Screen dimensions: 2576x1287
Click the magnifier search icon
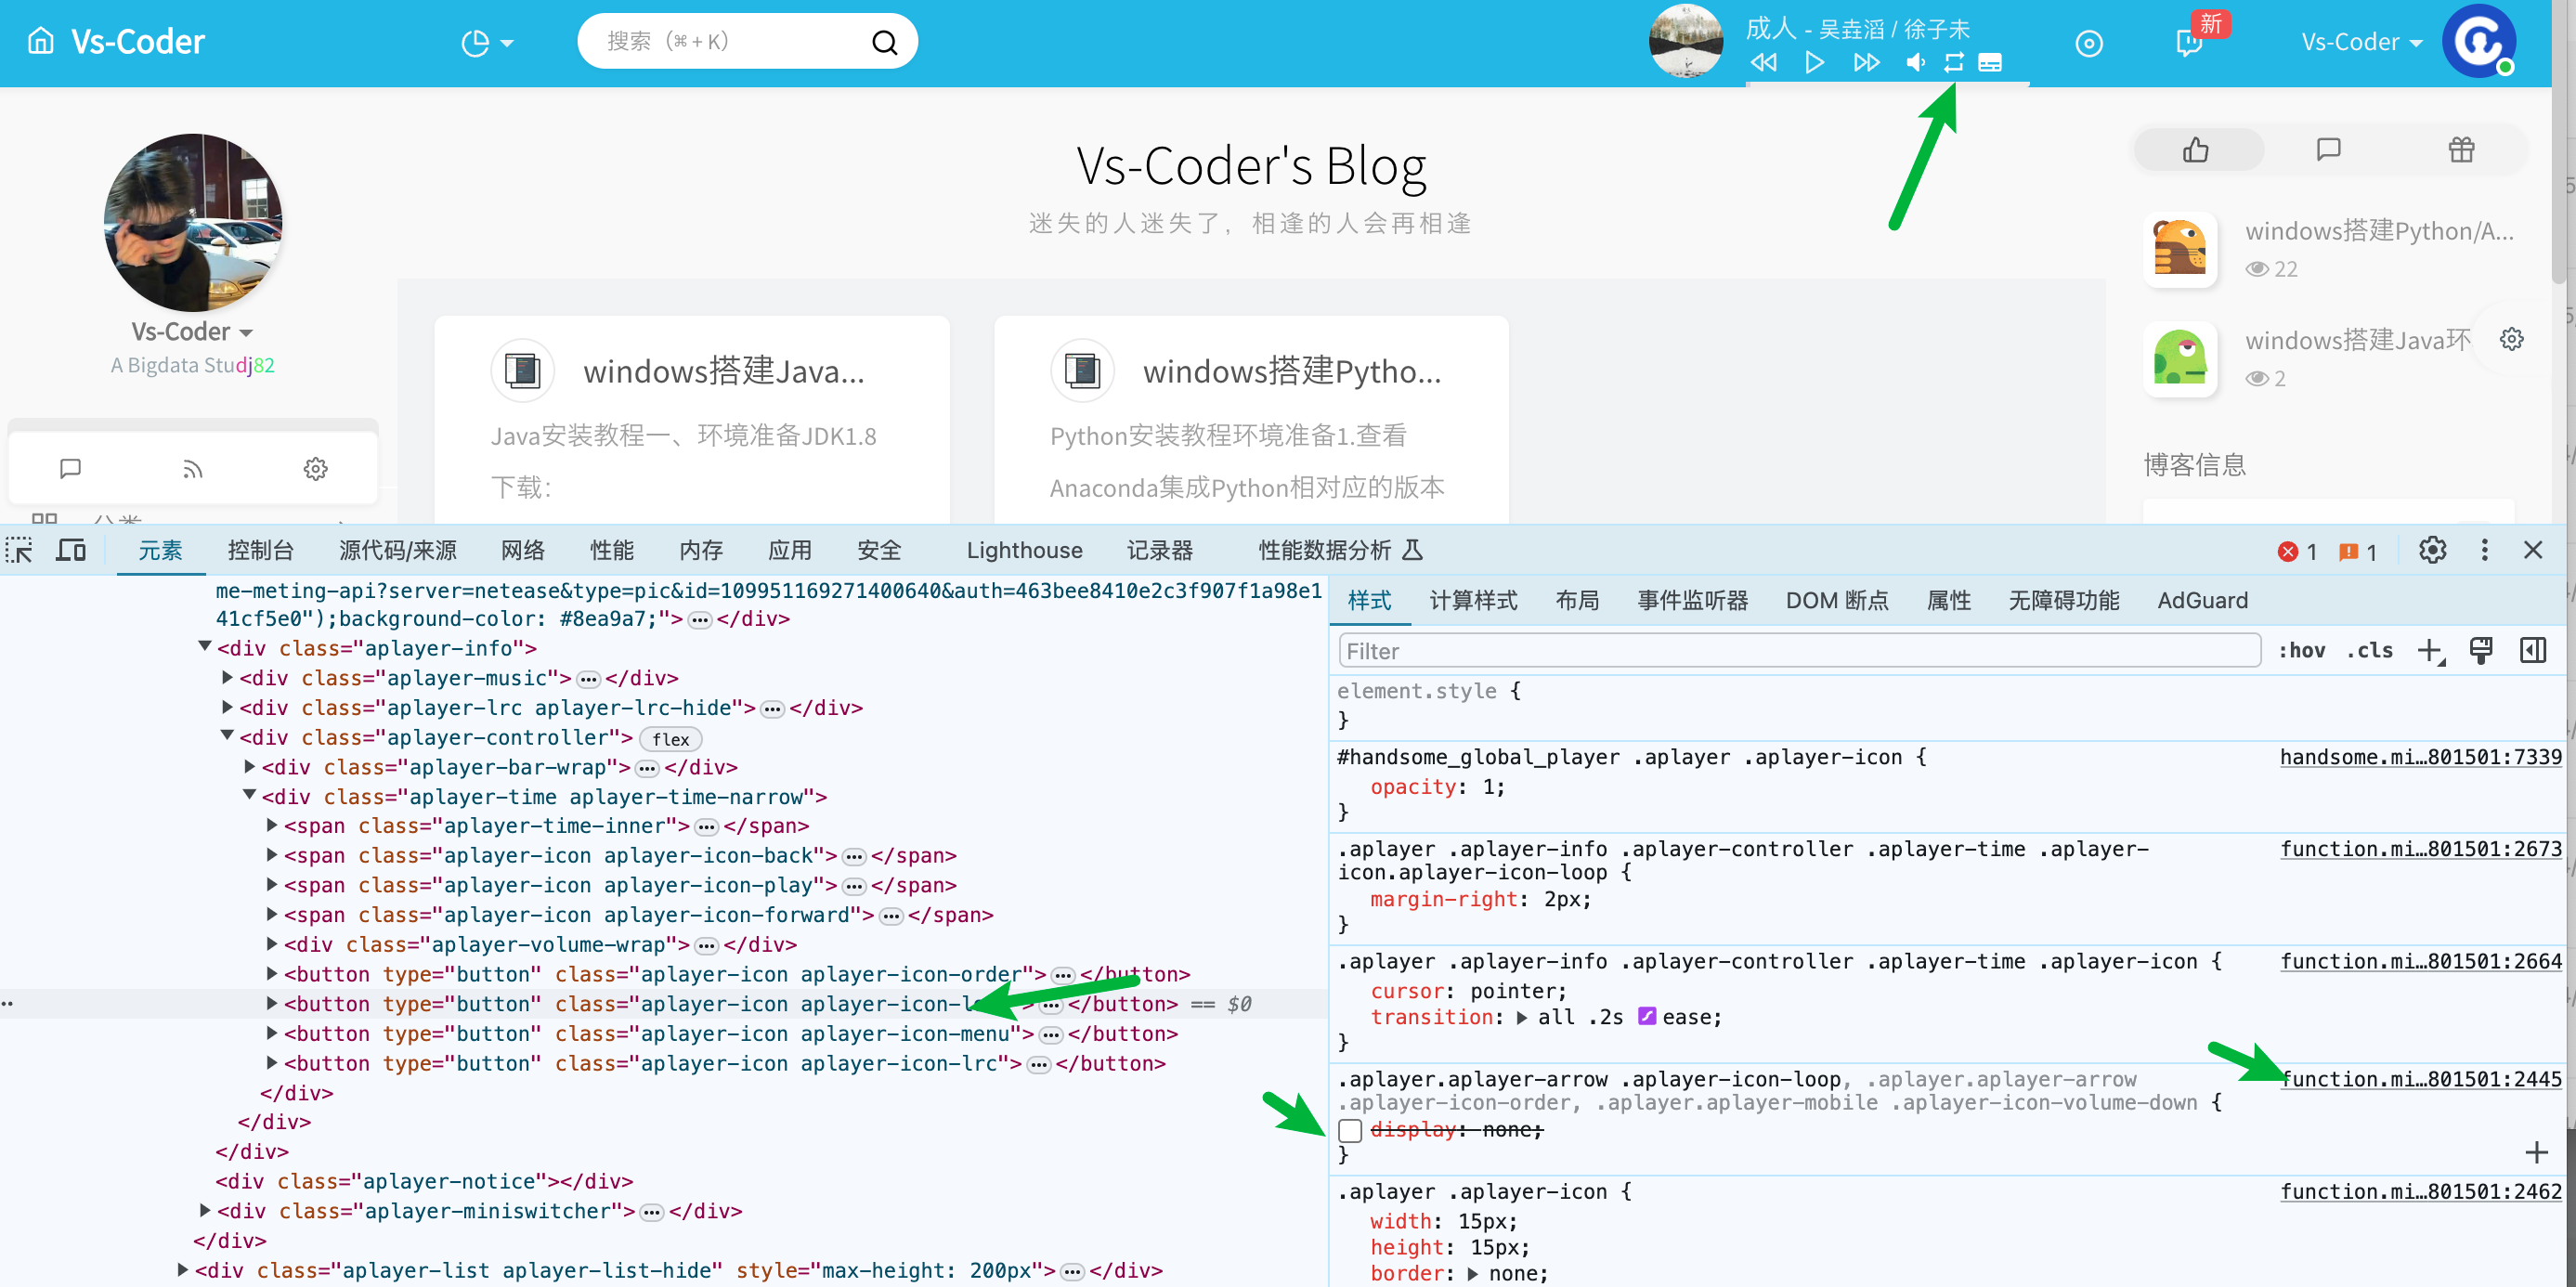(x=884, y=42)
